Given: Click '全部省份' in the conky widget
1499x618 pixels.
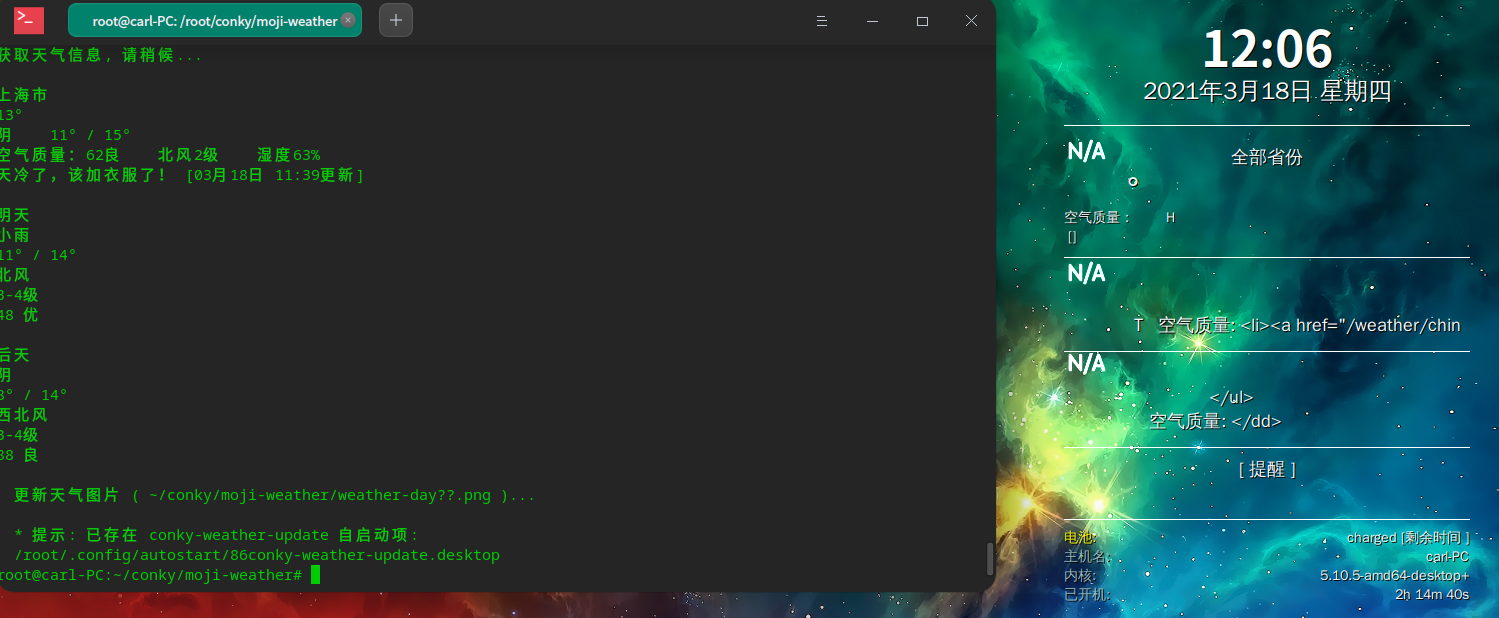Looking at the screenshot, I should [x=1267, y=157].
